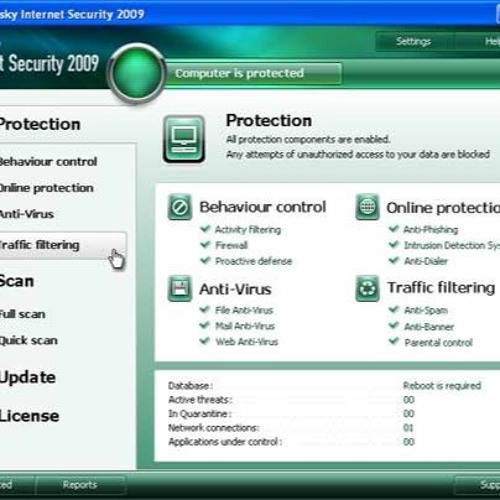Click the Online protection globe icon
The height and width of the screenshot is (500, 500).
[x=367, y=207]
